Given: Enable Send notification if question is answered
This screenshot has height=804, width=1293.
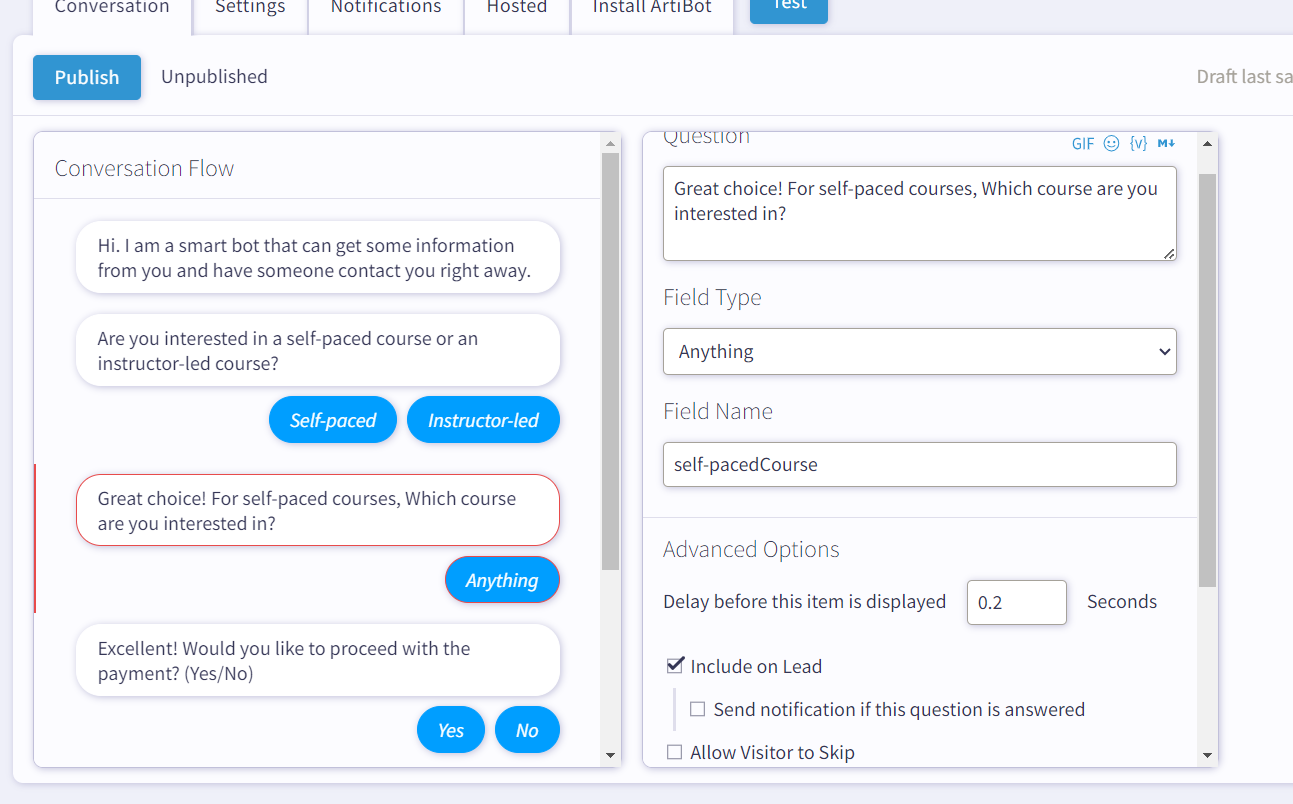Looking at the screenshot, I should [x=697, y=709].
